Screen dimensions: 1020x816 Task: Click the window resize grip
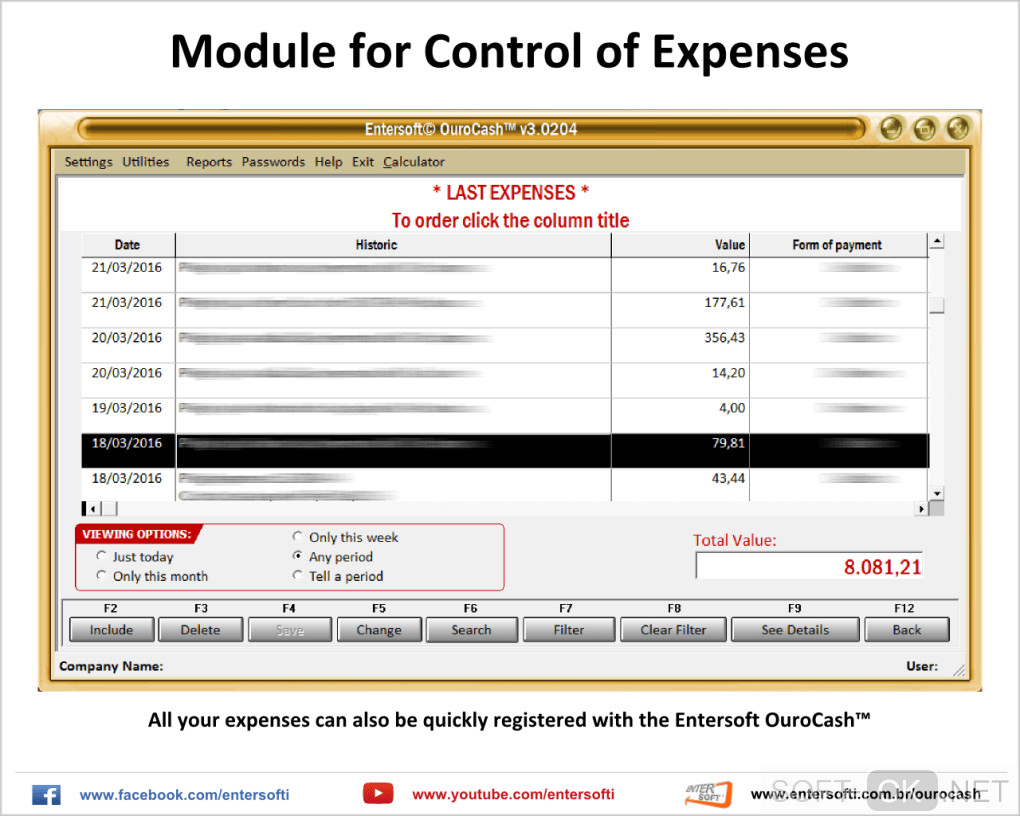(x=960, y=670)
